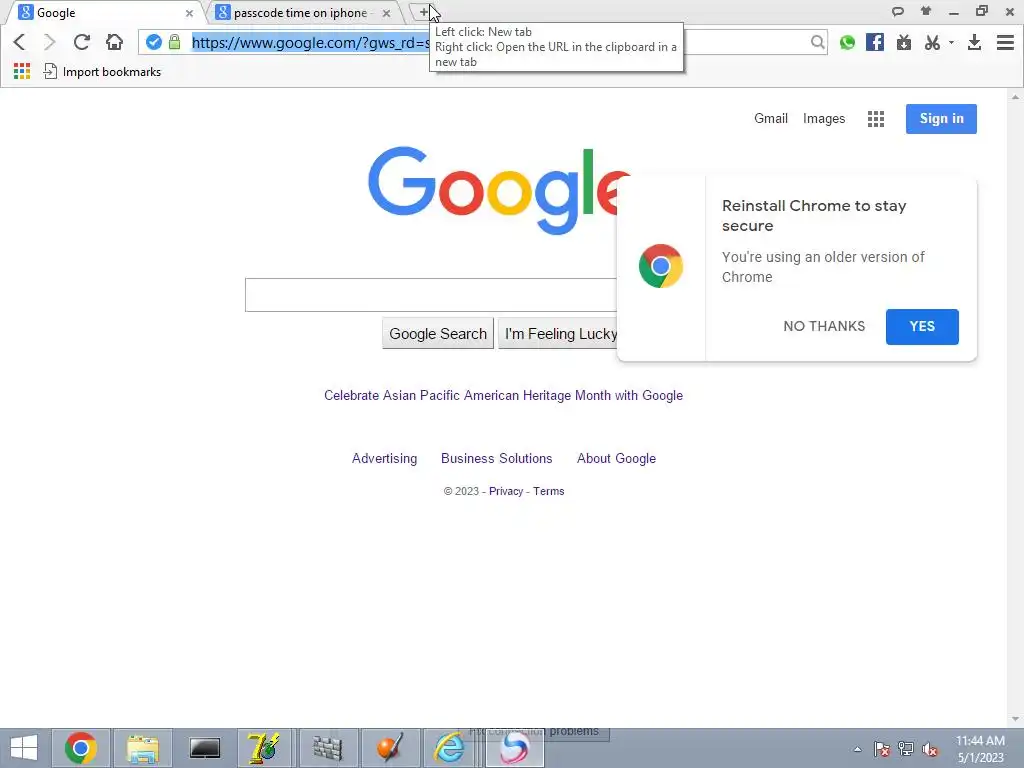The height and width of the screenshot is (768, 1024).
Task: Close the Google tab
Action: tap(189, 13)
